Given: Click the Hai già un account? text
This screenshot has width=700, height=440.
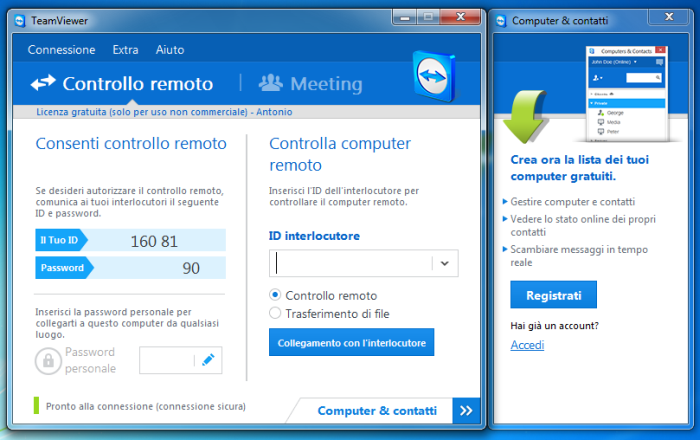Looking at the screenshot, I should point(554,326).
